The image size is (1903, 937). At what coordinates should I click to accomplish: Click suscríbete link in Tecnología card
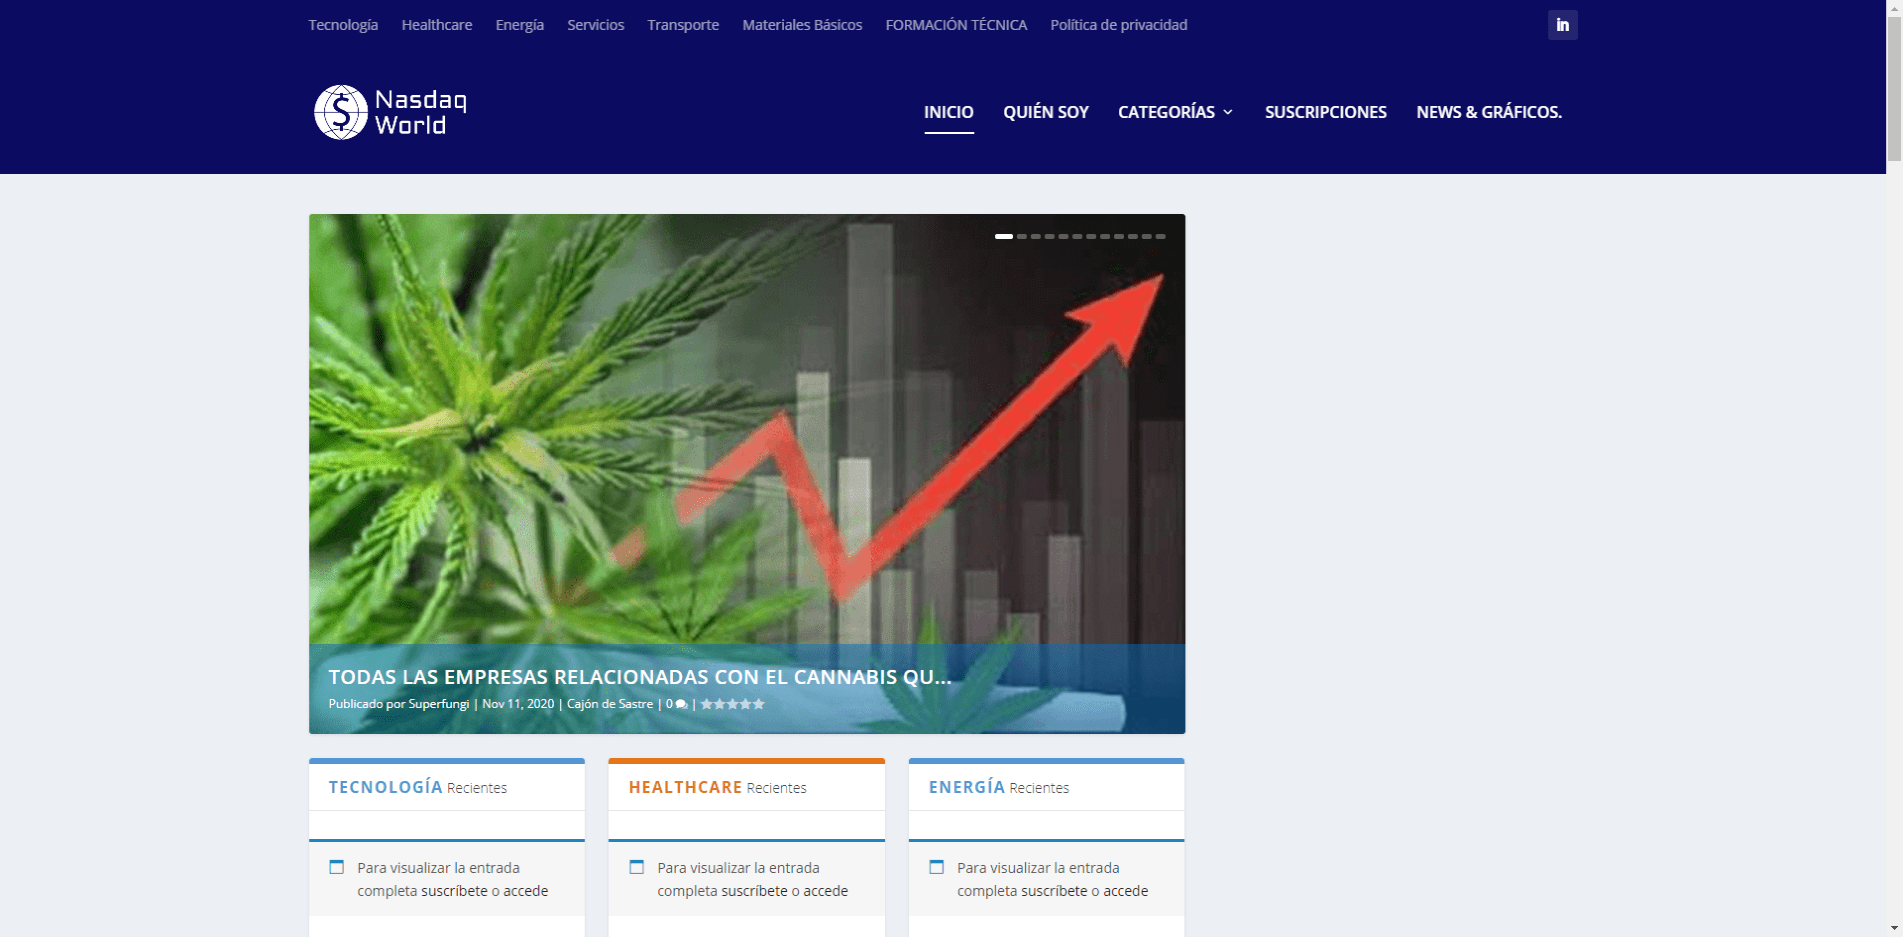coord(454,891)
